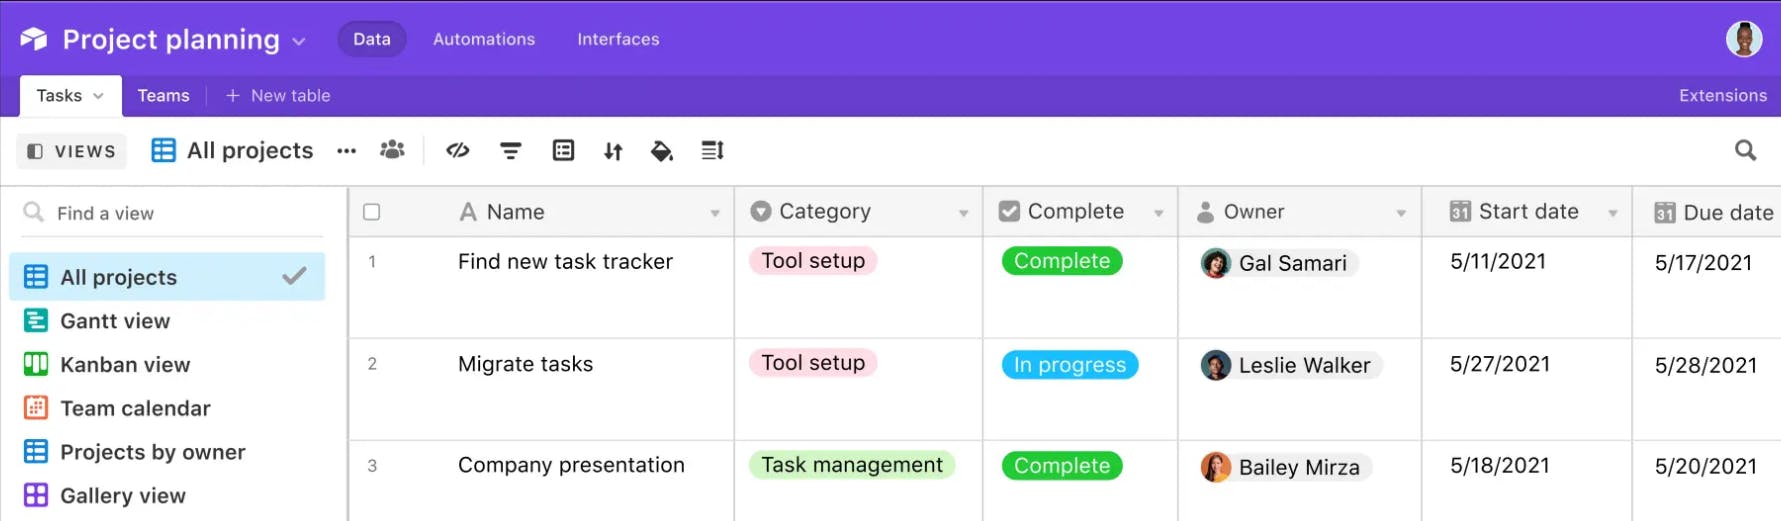Image resolution: width=1781 pixels, height=521 pixels.
Task: Click the grid icon beside All projects title
Action: 163,150
